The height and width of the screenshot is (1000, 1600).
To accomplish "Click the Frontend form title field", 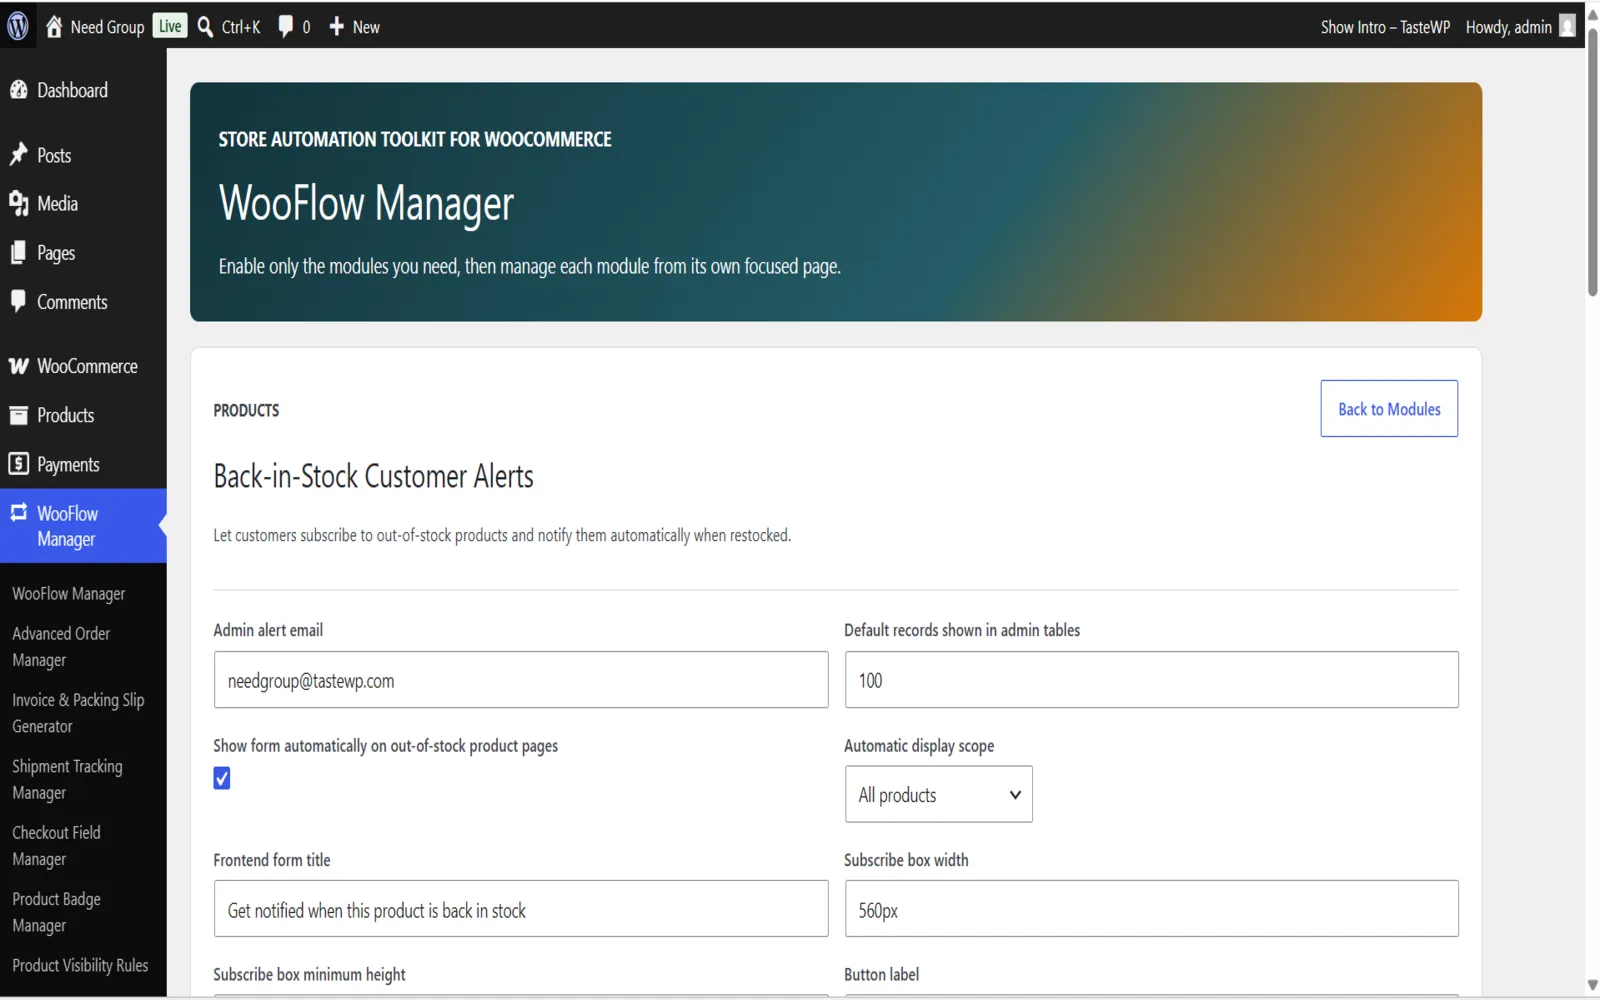I will [x=521, y=909].
